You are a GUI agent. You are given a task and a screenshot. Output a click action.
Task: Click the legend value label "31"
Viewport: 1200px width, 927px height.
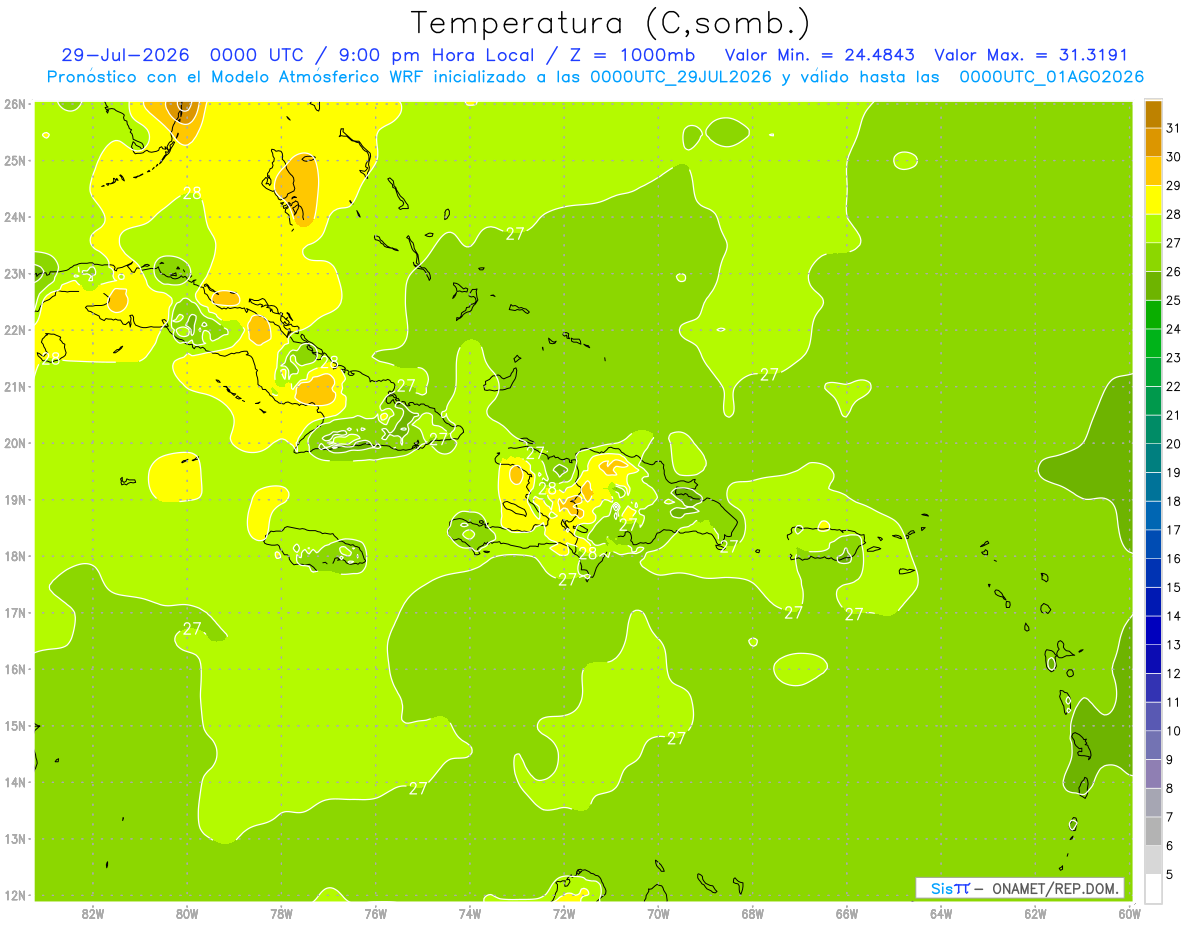click(1173, 127)
